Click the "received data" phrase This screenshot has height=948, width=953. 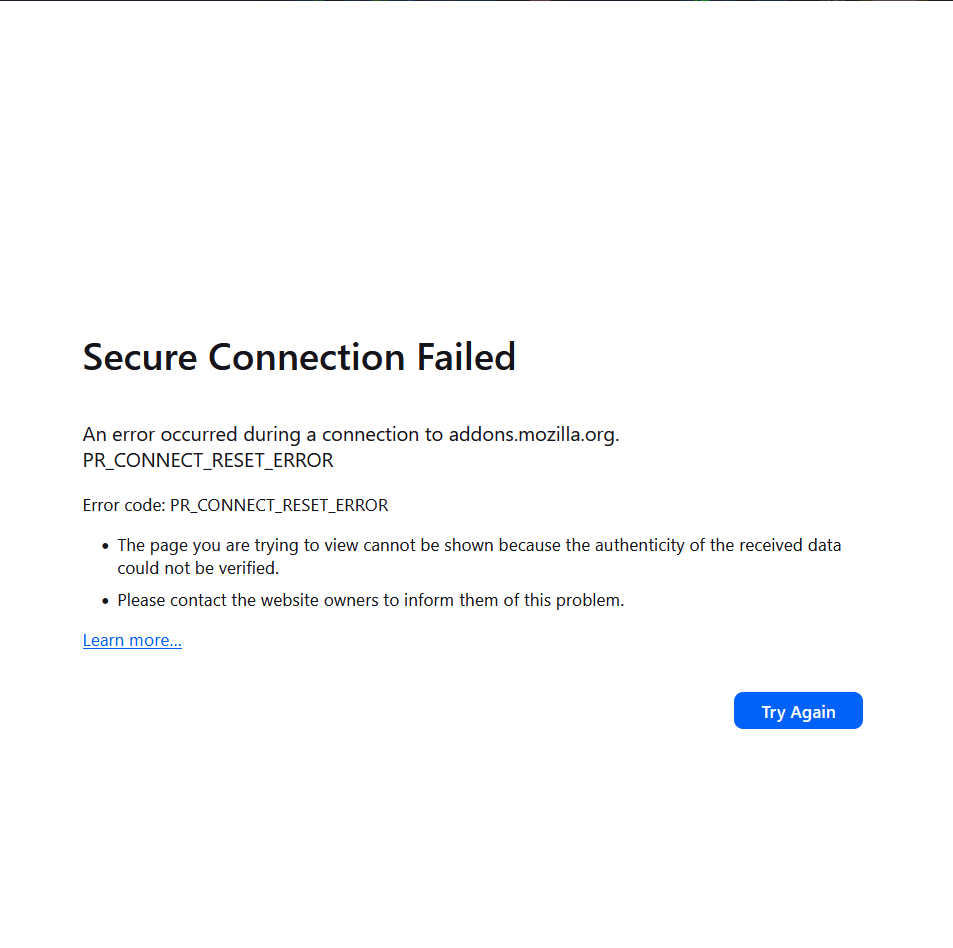[791, 546]
